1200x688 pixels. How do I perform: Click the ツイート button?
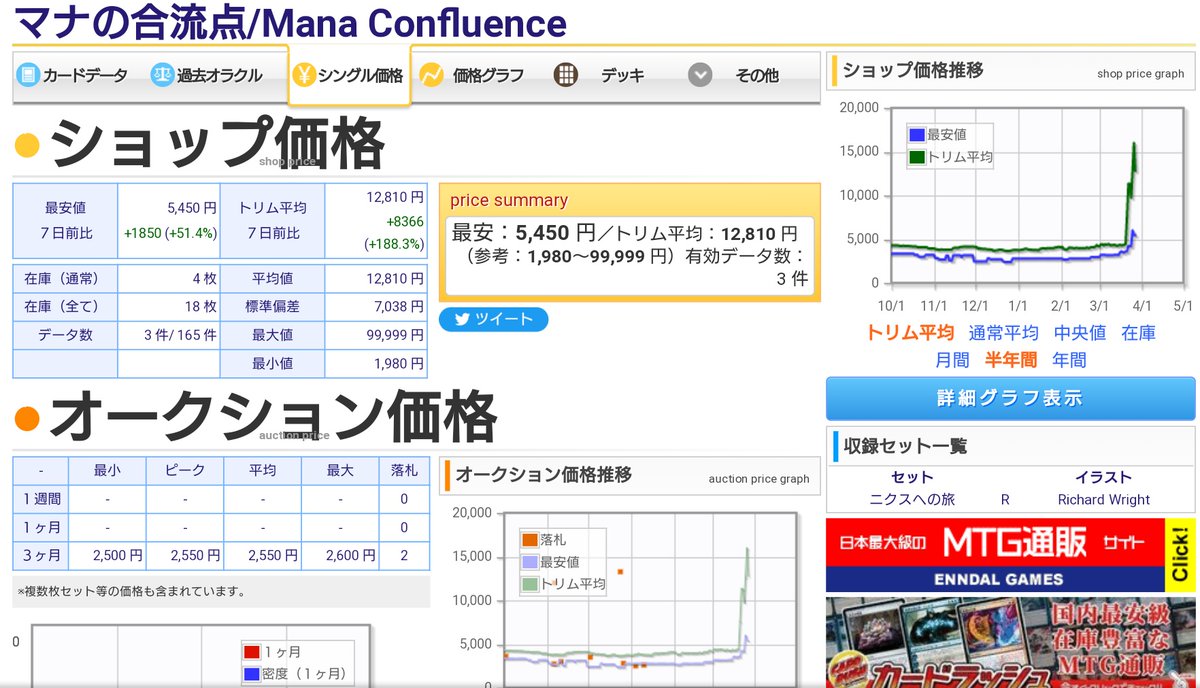click(x=493, y=320)
